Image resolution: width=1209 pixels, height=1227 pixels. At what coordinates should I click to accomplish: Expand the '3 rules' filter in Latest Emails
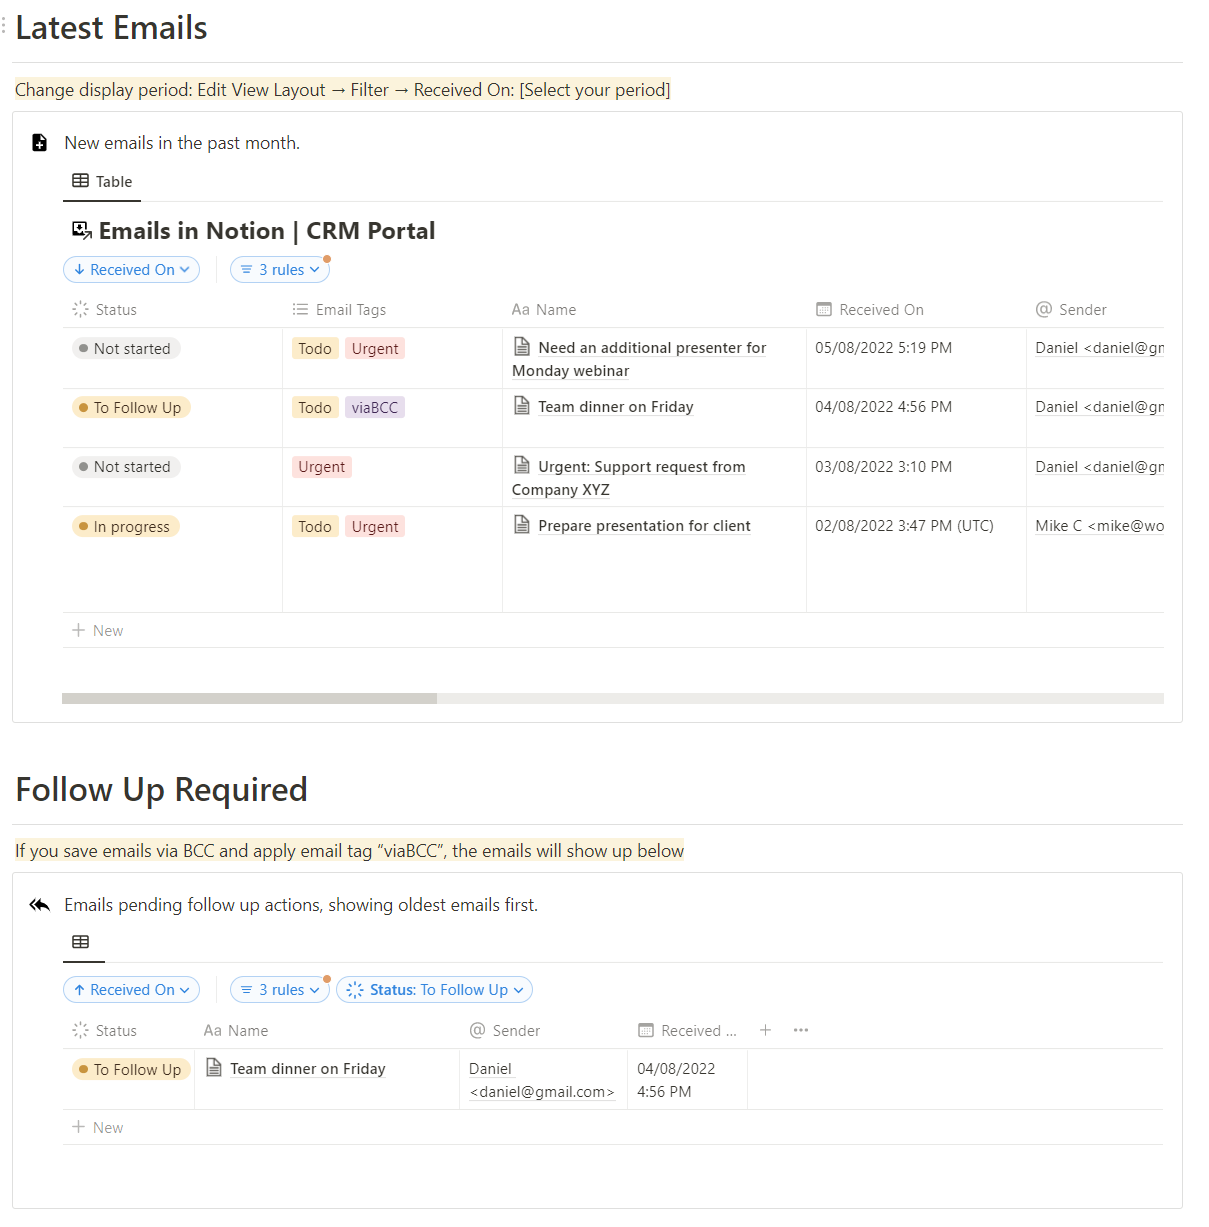click(280, 270)
